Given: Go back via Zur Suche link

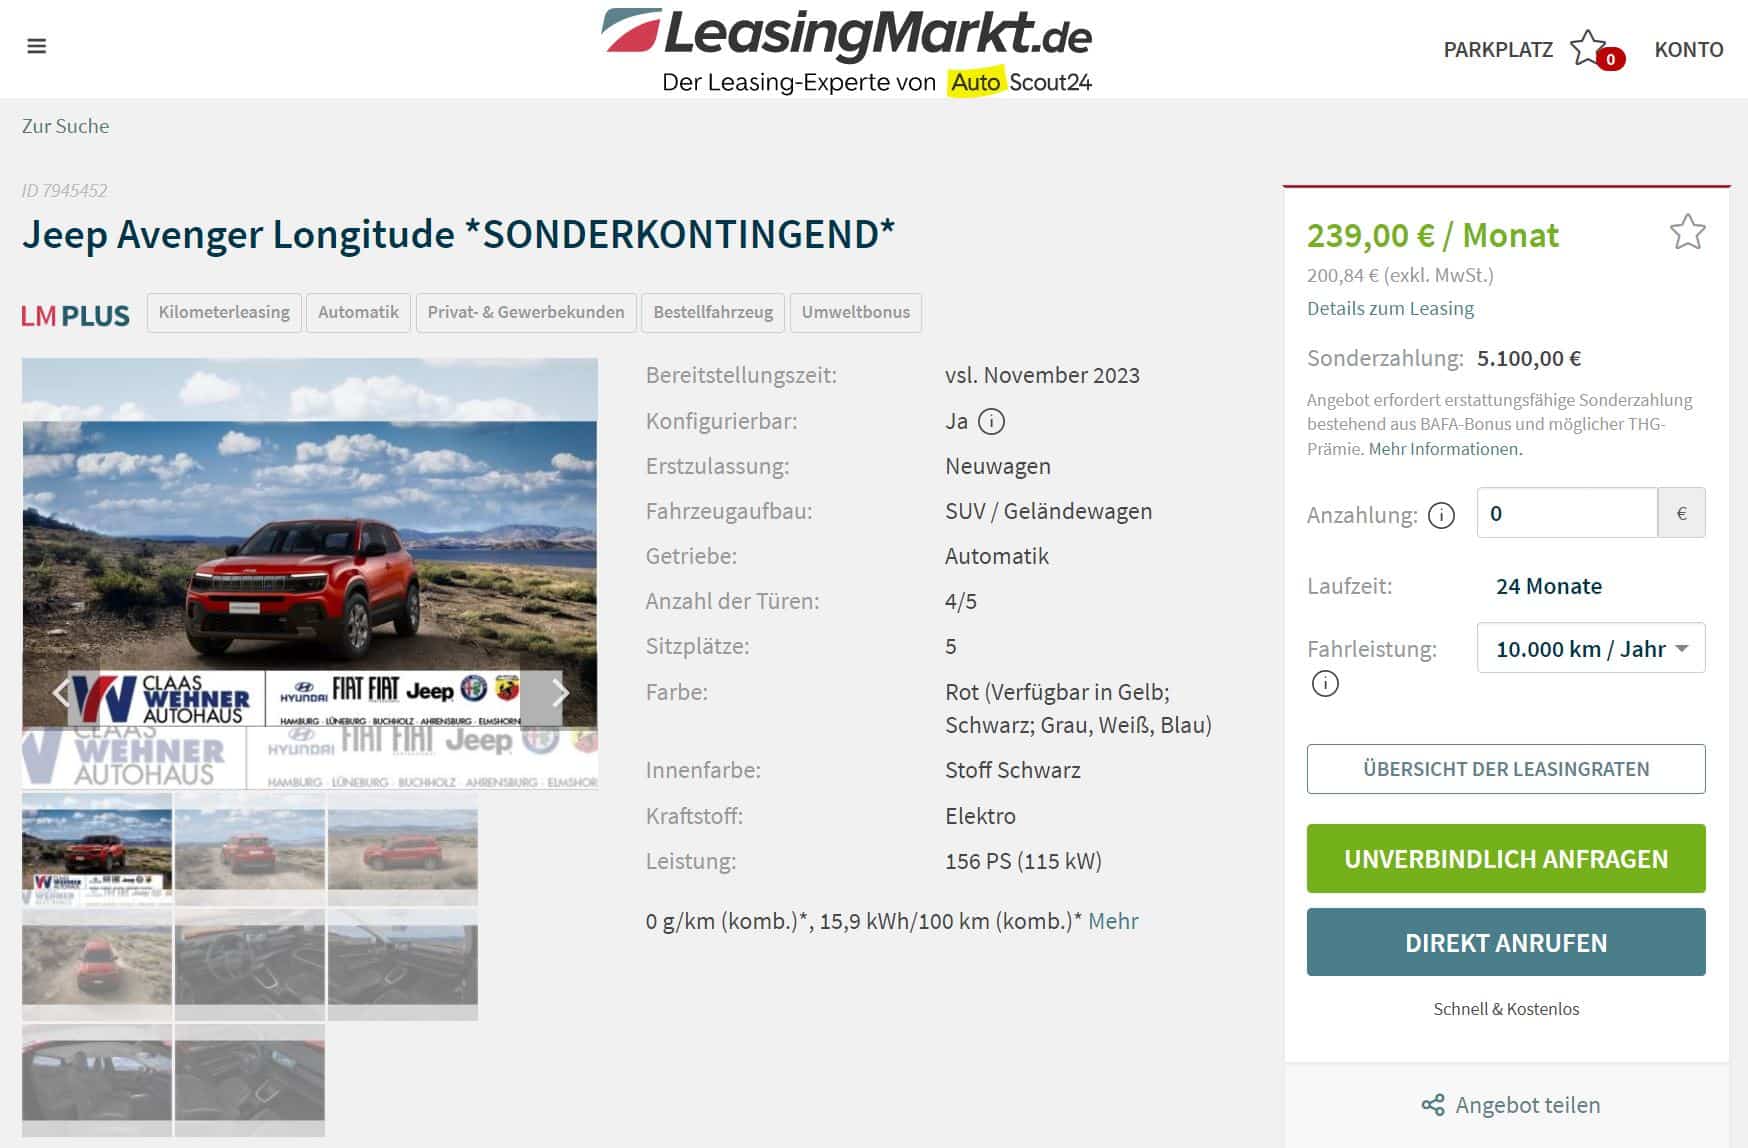Looking at the screenshot, I should click(65, 126).
